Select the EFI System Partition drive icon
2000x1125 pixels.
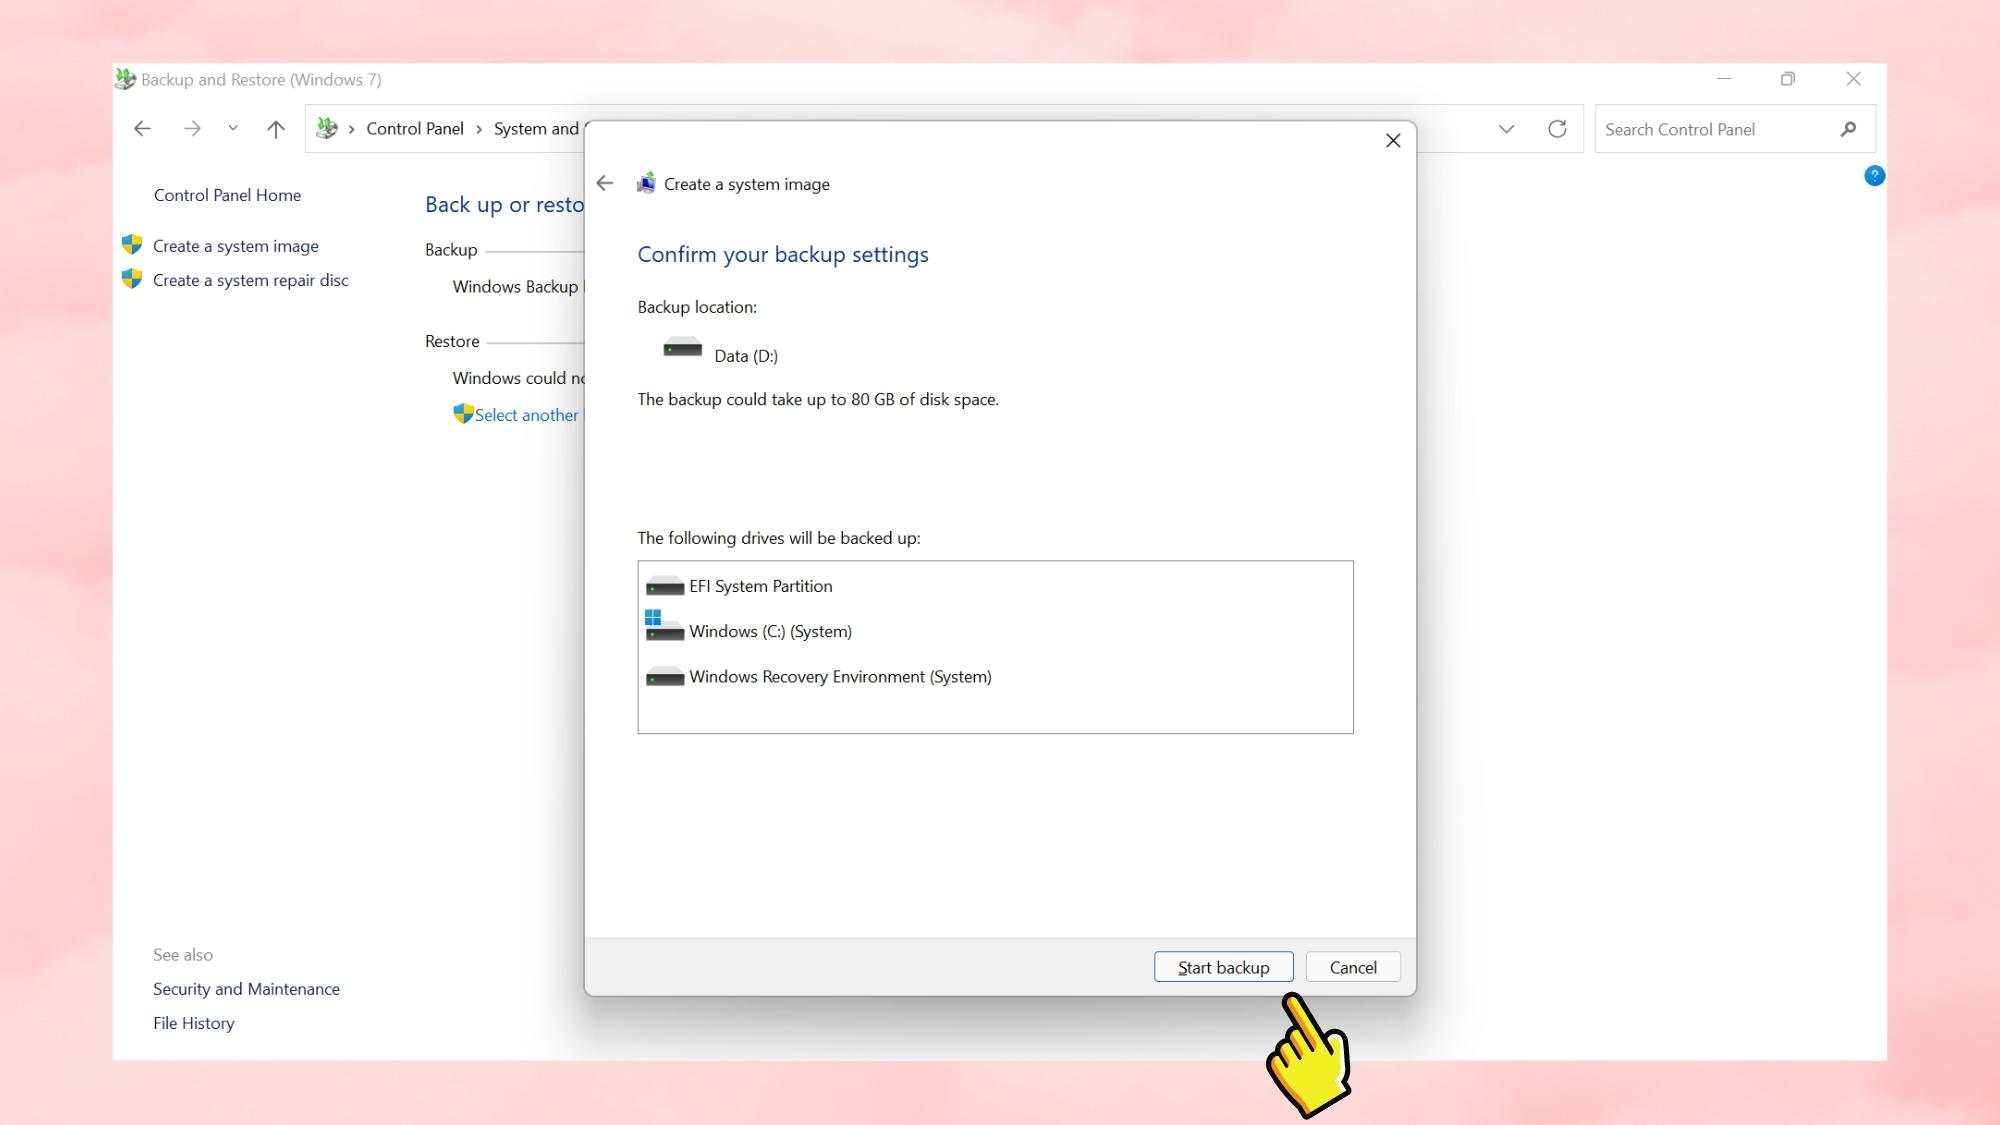click(665, 586)
